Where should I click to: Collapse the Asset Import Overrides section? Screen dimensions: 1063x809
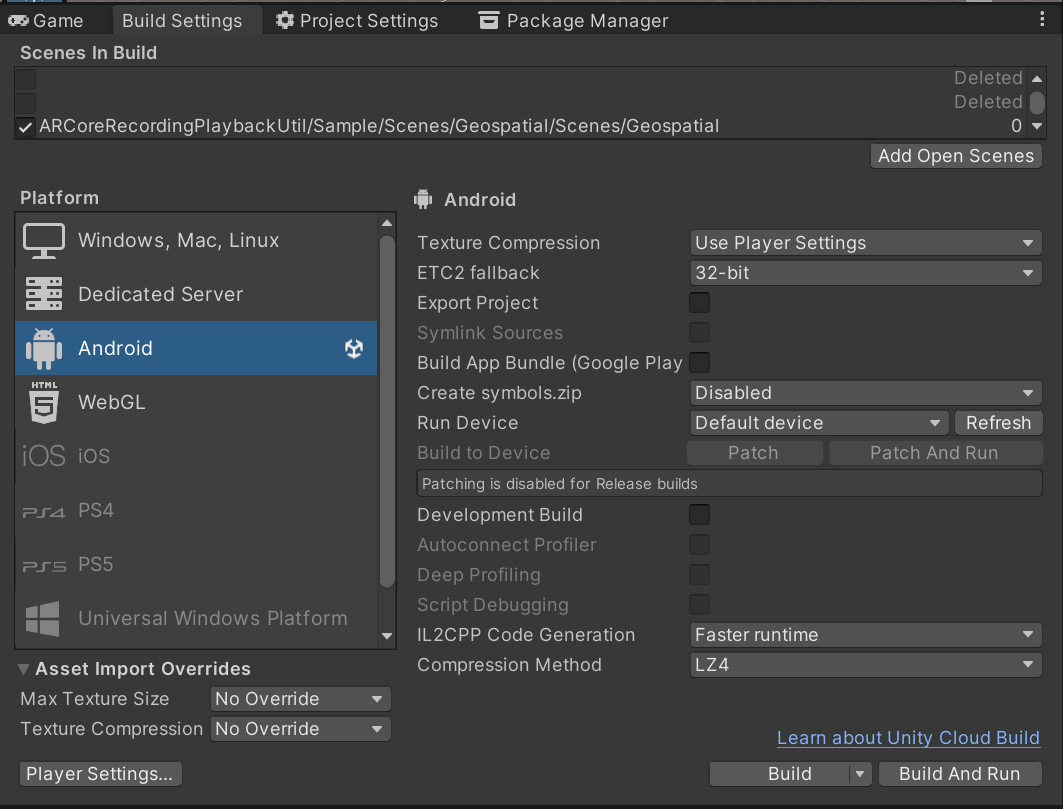(23, 669)
